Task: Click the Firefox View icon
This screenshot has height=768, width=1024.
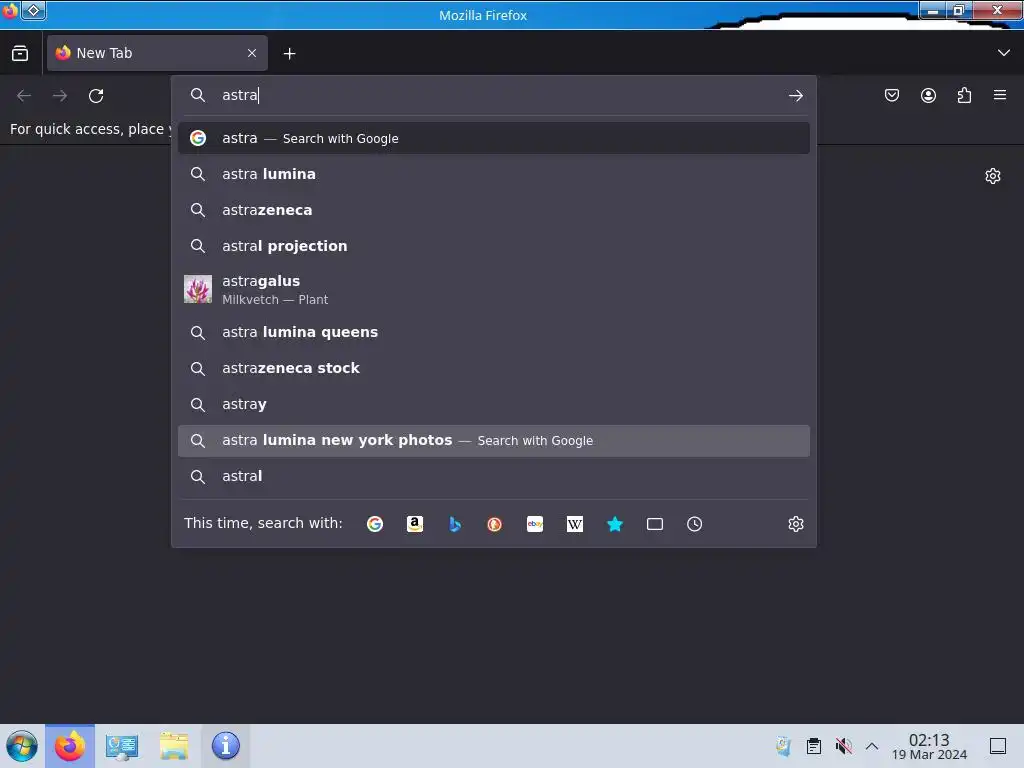Action: coord(20,53)
